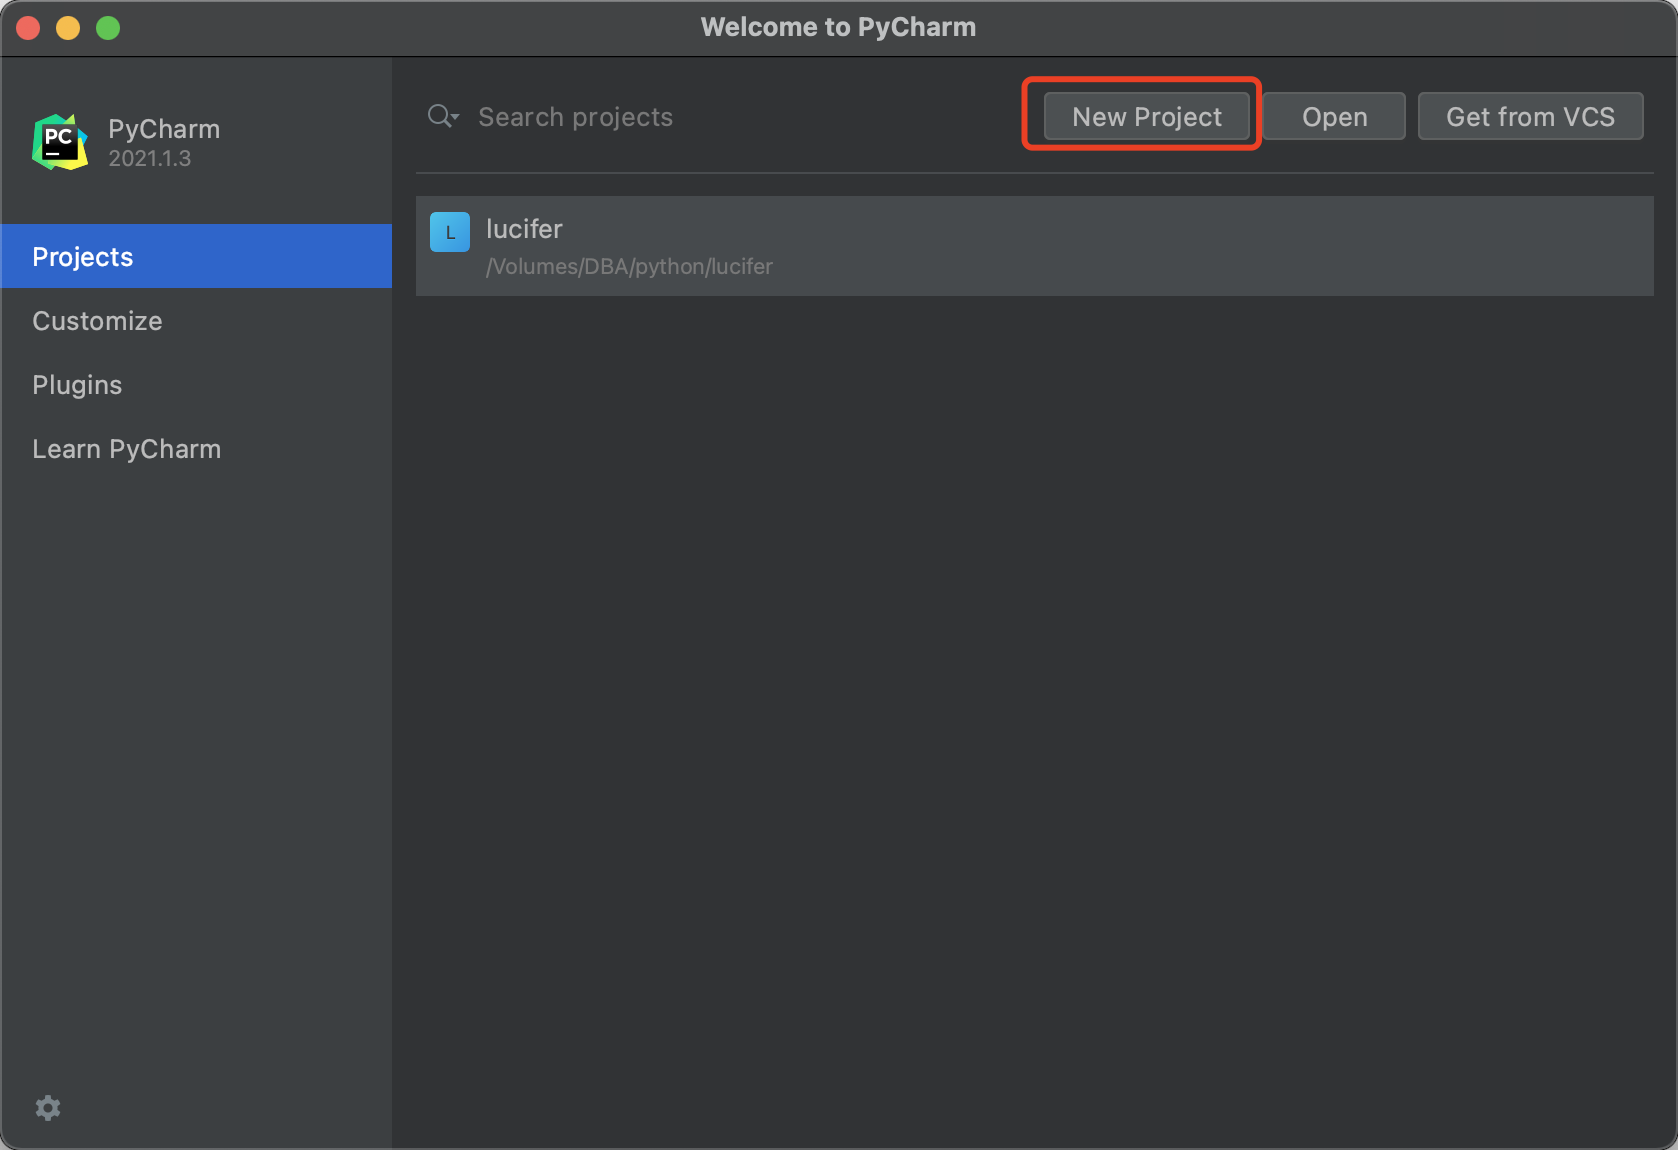
Task: Open search options magnifier dropdown
Action: click(x=443, y=116)
